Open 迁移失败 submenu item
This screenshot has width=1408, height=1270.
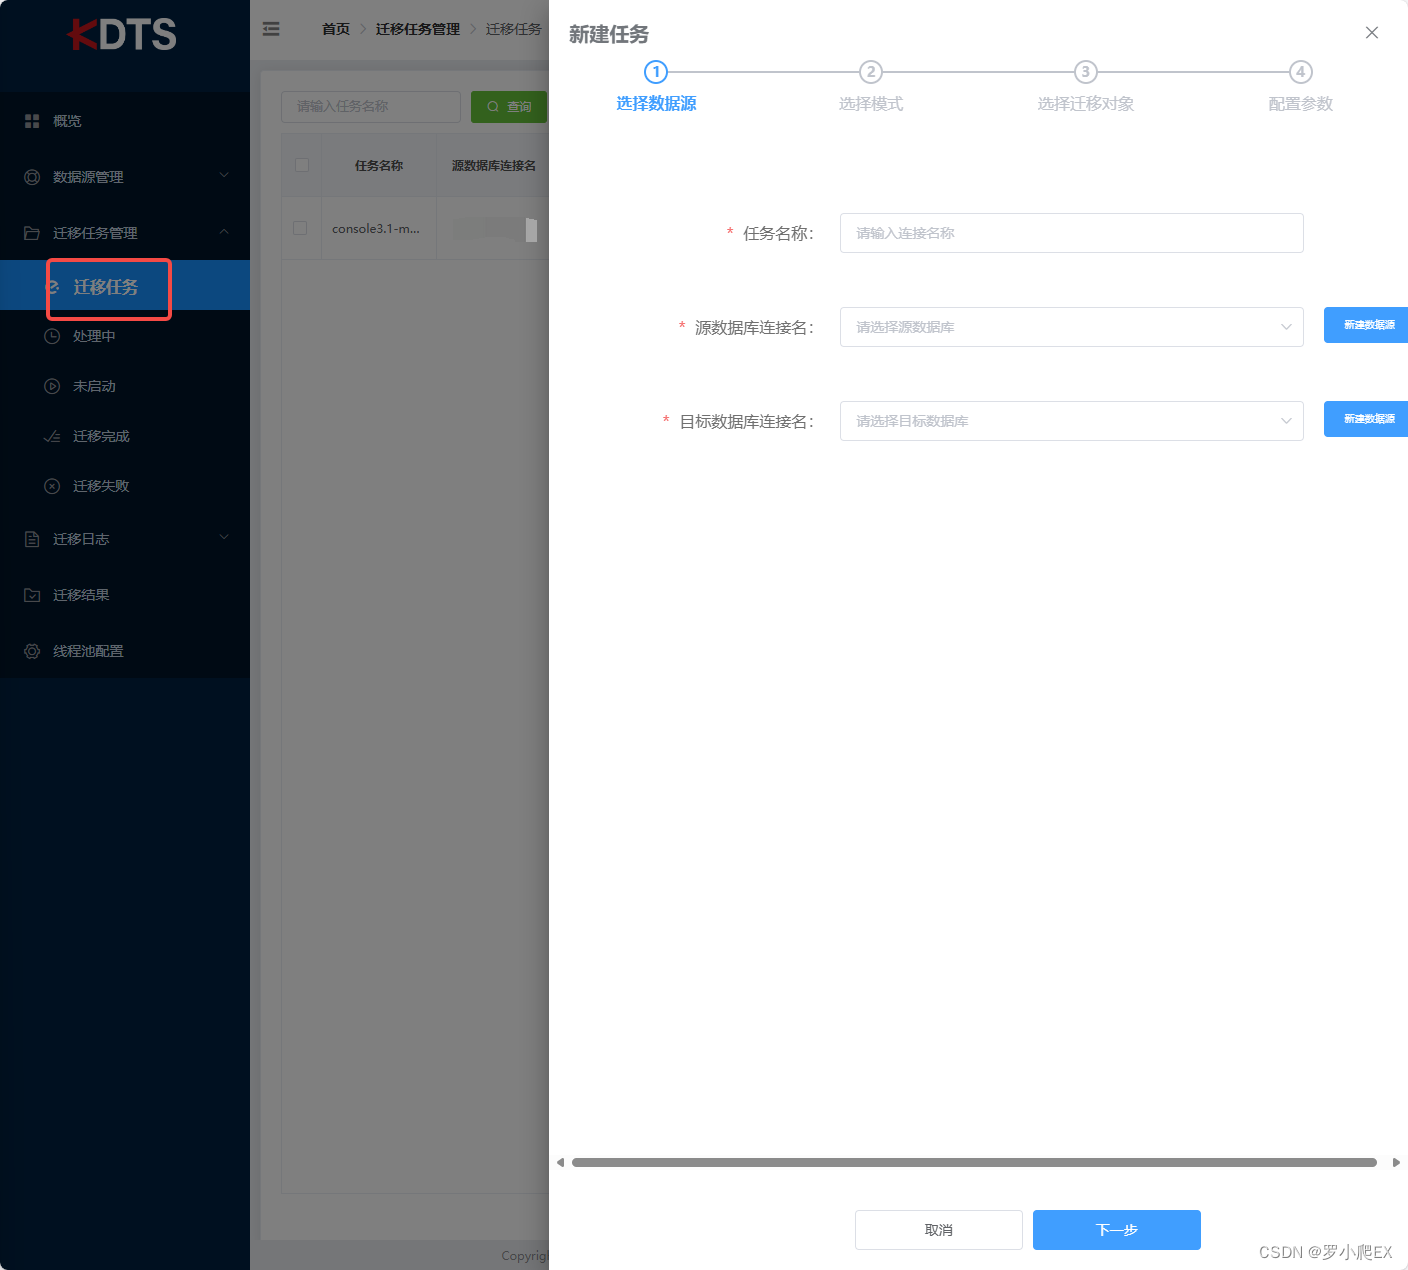click(125, 486)
